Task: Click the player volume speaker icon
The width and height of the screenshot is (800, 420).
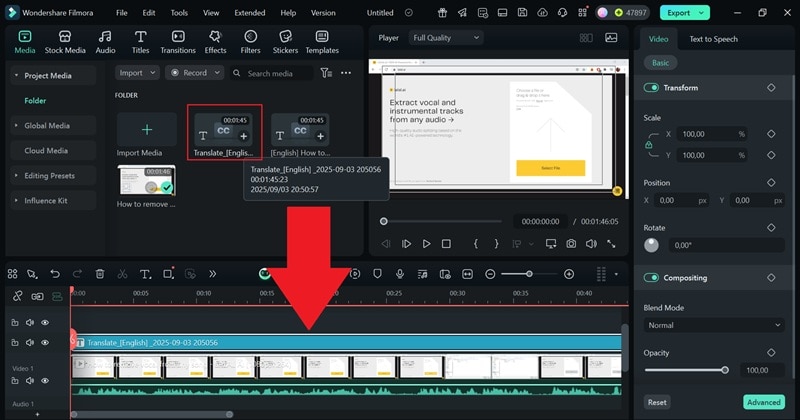Action: pyautogui.click(x=591, y=244)
